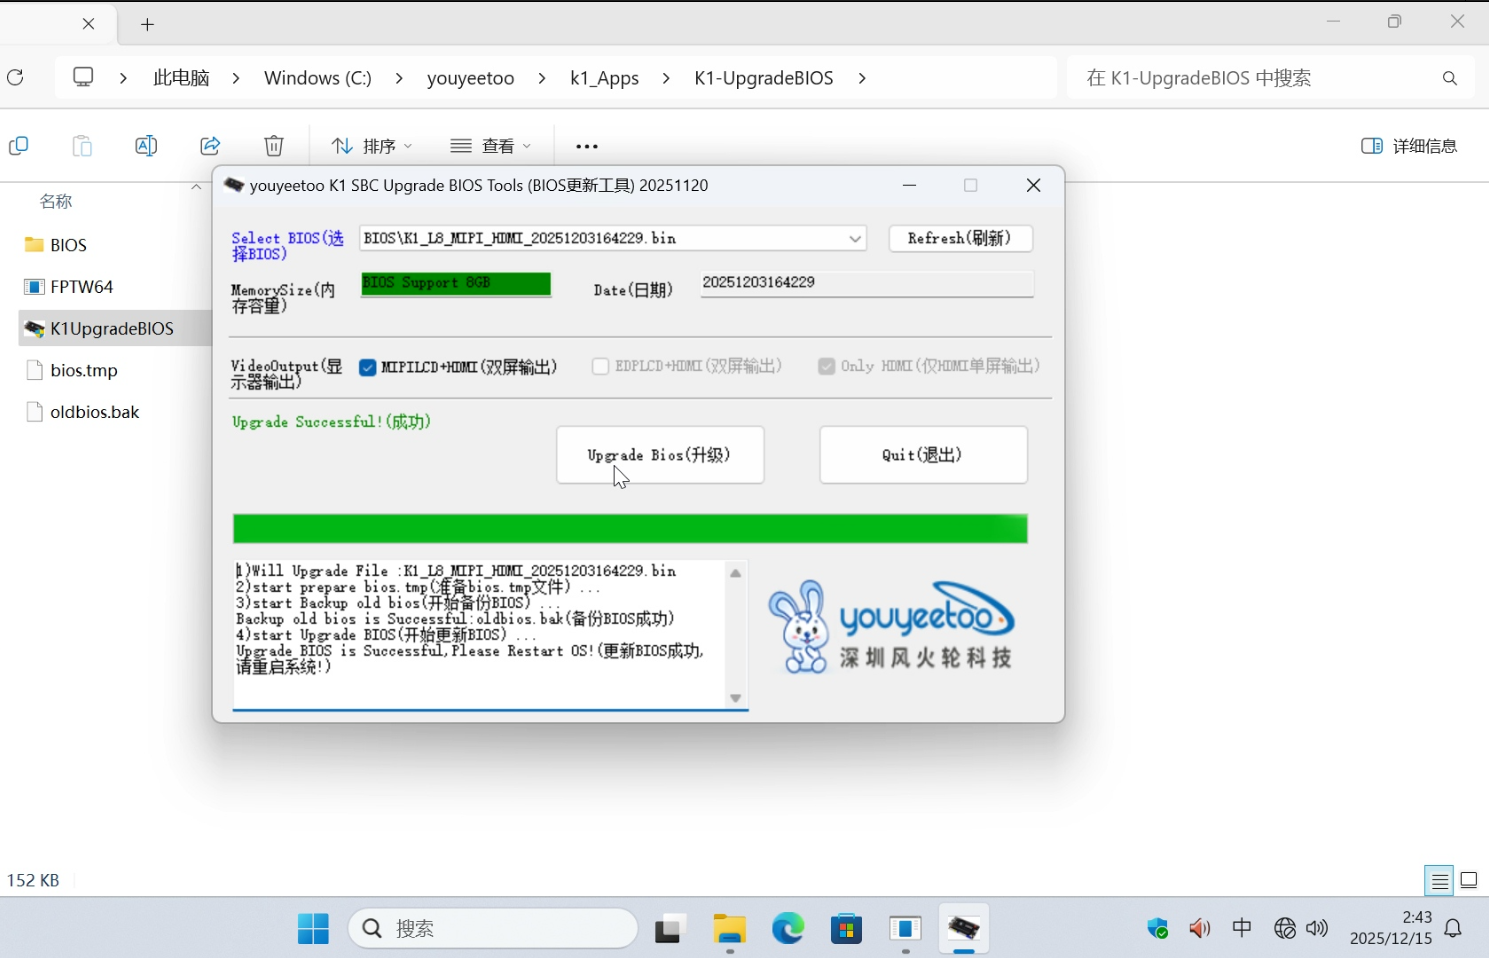Viewport: 1489px width, 958px height.
Task: Enable the EDPLCD+HDMI checkbox
Action: click(x=600, y=367)
